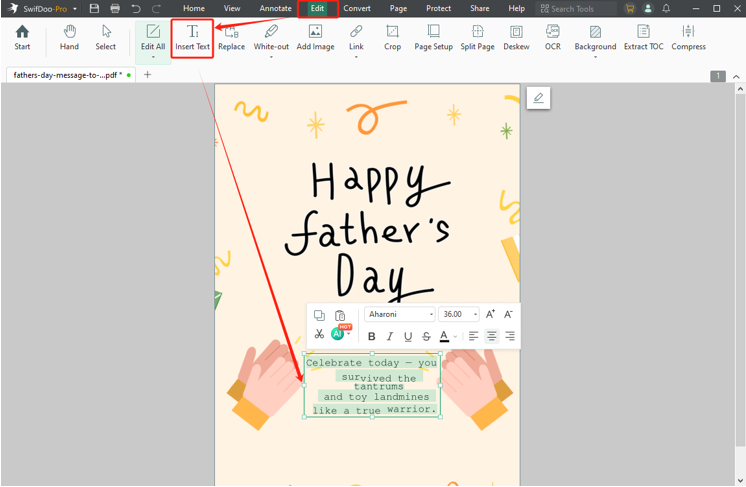
Task: Align text to the left
Action: [473, 336]
